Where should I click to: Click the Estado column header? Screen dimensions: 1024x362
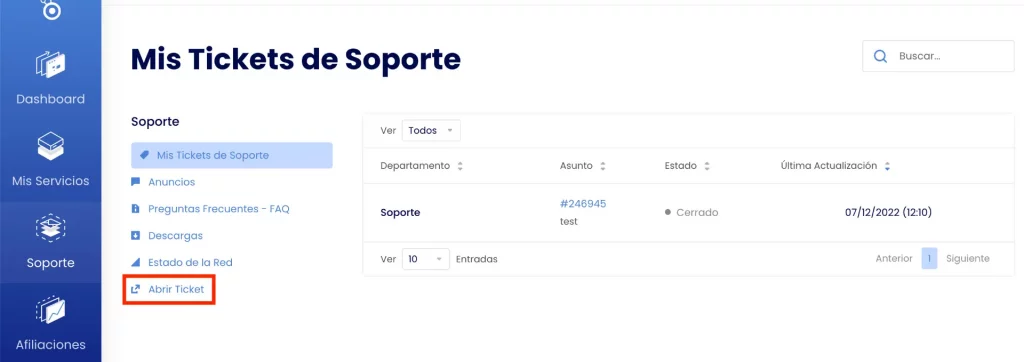pos(680,166)
